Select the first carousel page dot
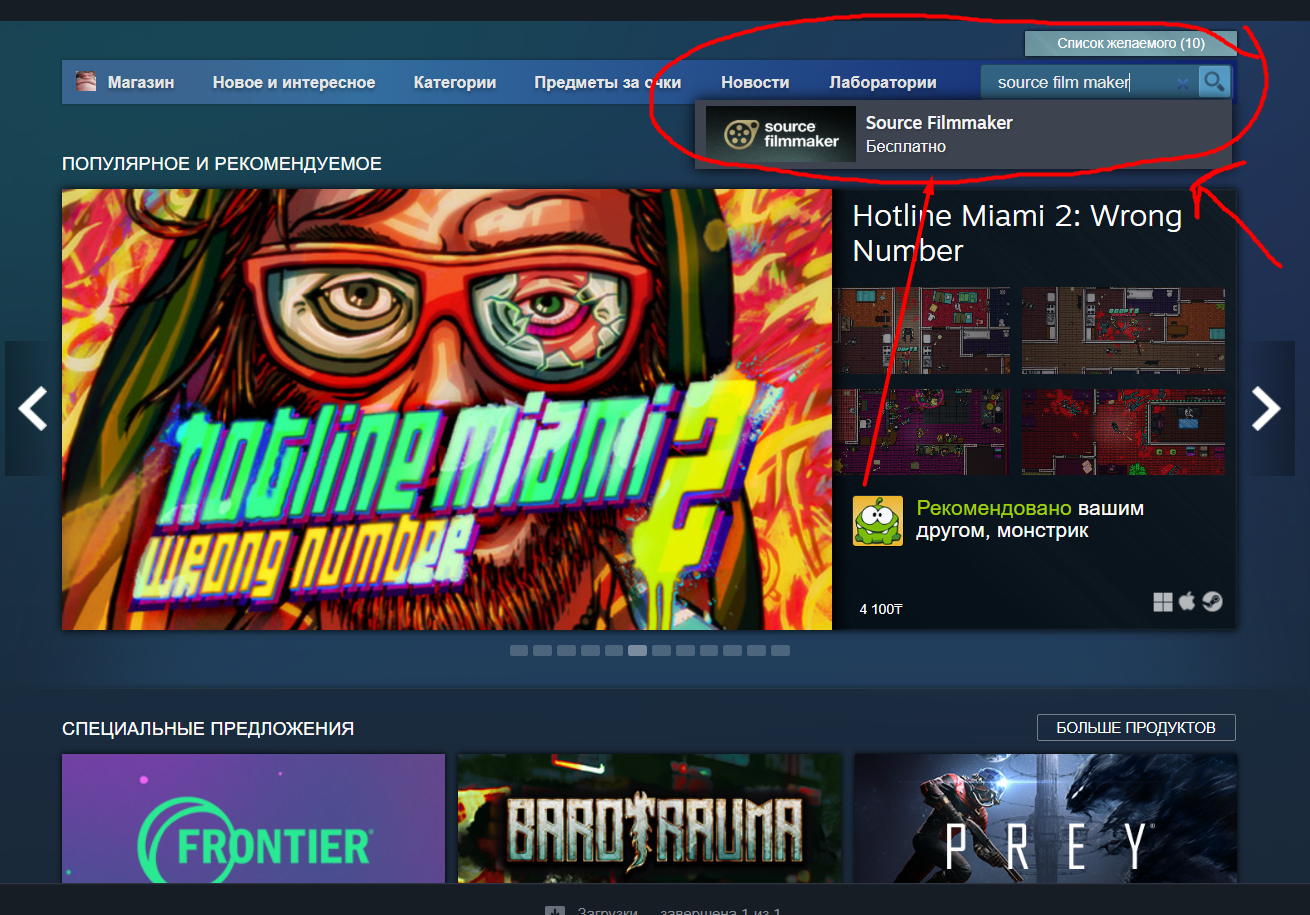This screenshot has width=1310, height=915. pyautogui.click(x=519, y=650)
